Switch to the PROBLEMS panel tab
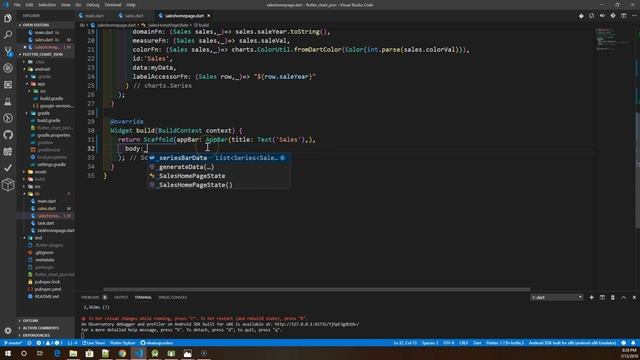Image resolution: width=640 pixels, height=360 pixels. [x=90, y=298]
